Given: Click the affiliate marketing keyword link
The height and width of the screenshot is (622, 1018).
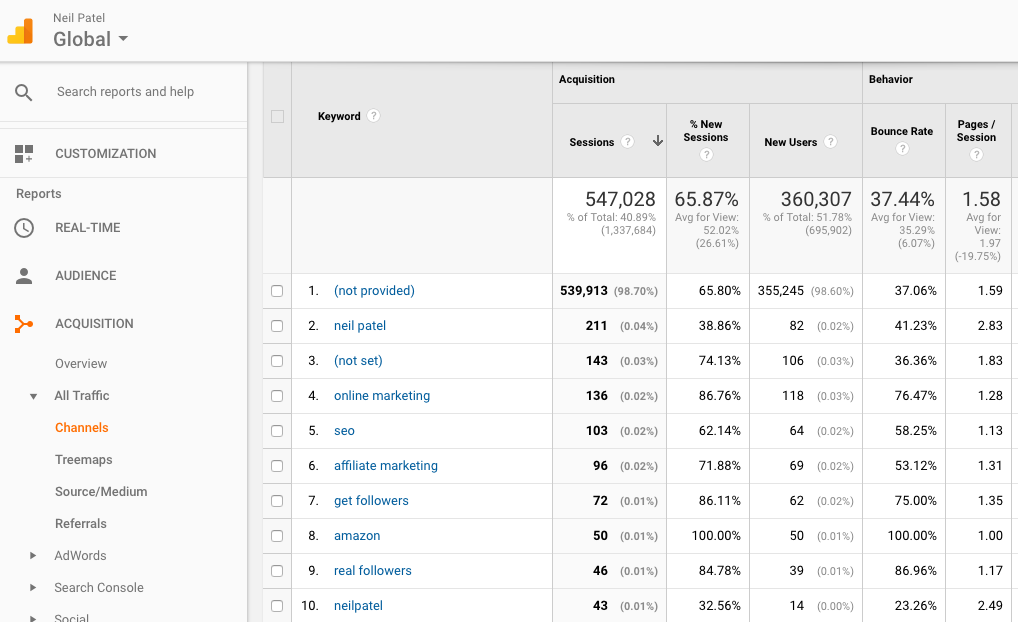Looking at the screenshot, I should [x=385, y=465].
